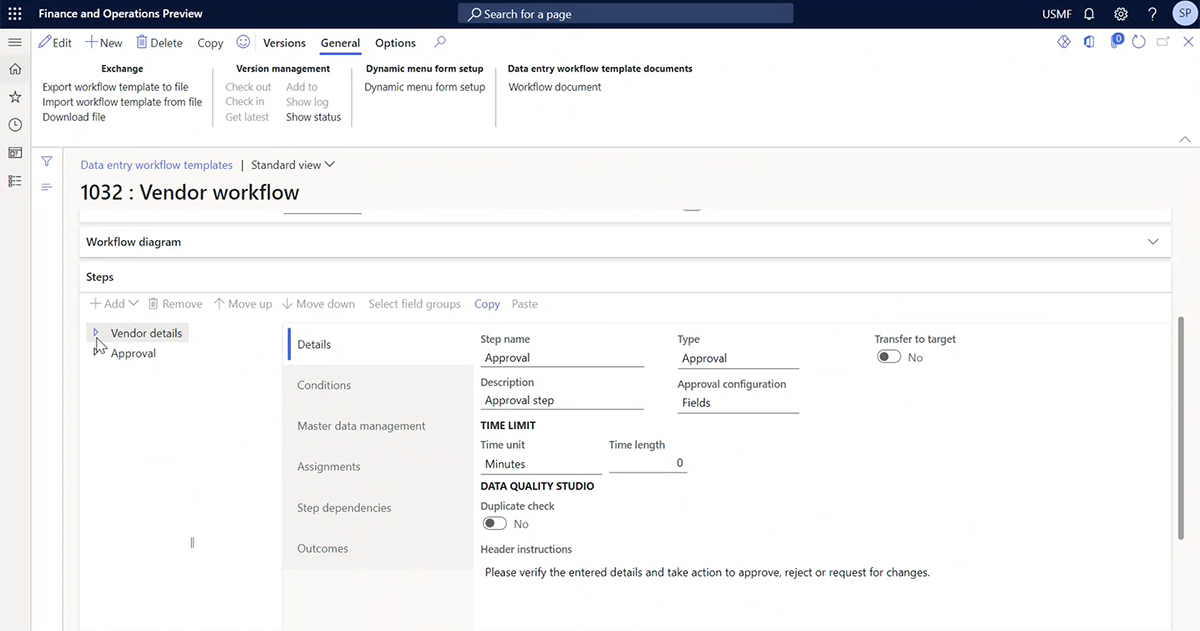The height and width of the screenshot is (631, 1200).
Task: Click the Help question mark icon
Action: click(x=1152, y=13)
